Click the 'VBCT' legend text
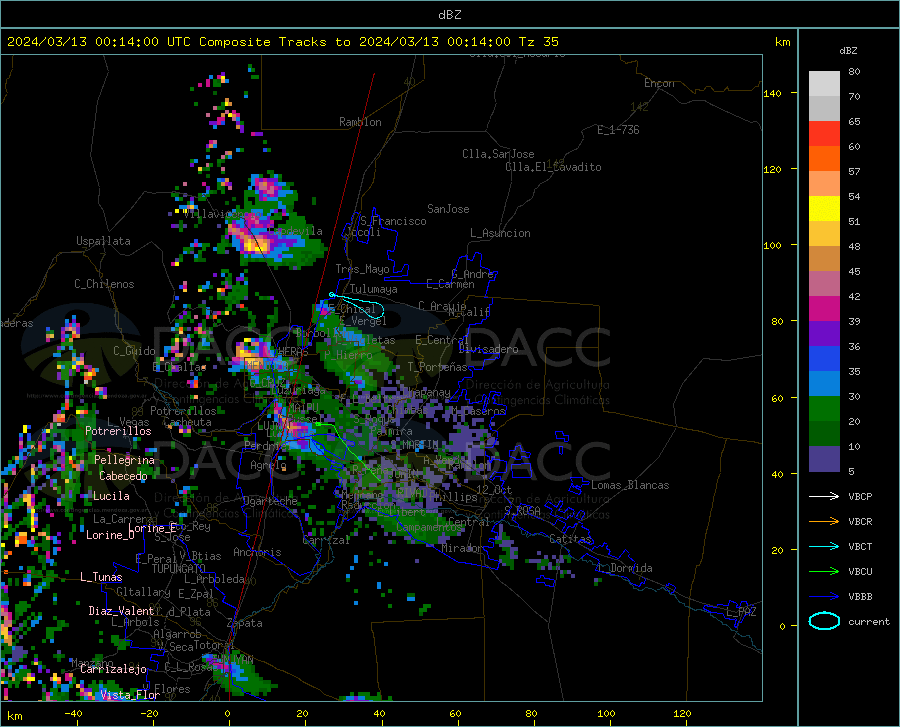 click(860, 547)
